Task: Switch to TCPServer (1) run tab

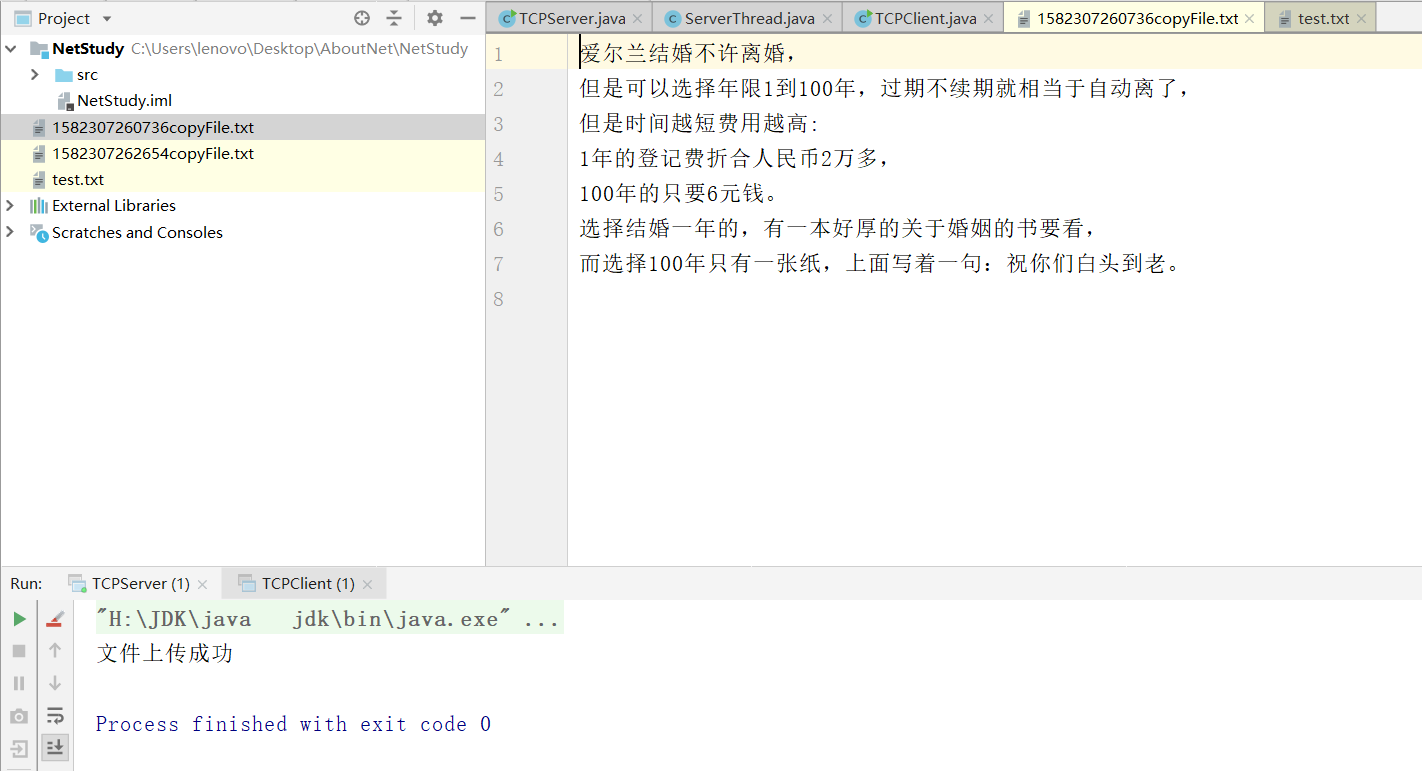Action: (139, 583)
